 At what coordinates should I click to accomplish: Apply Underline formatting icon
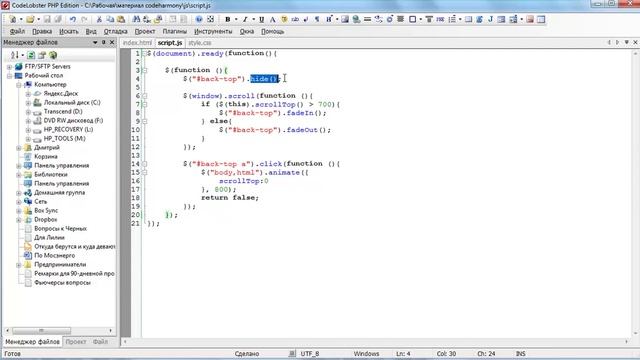262,19
